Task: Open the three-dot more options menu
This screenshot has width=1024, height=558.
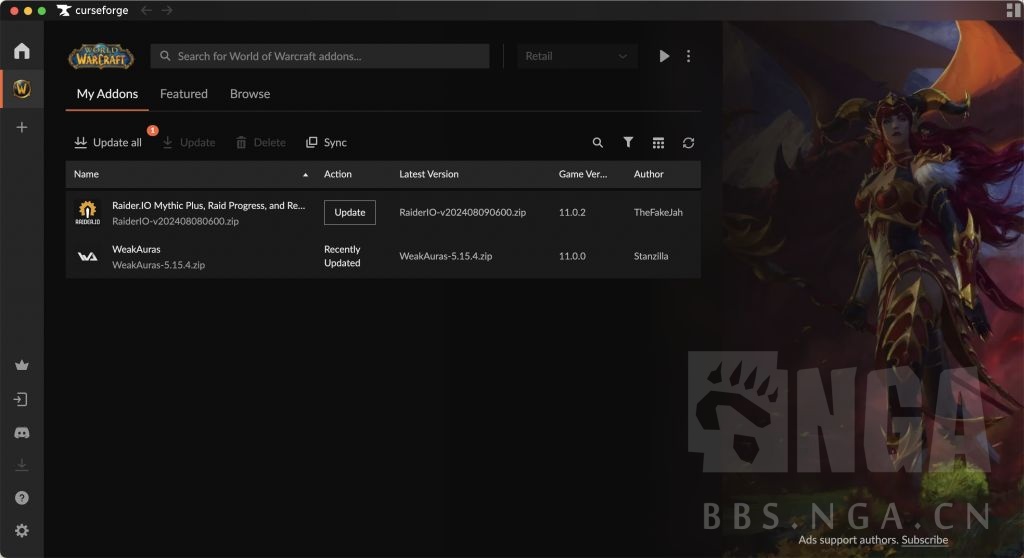Action: point(688,56)
